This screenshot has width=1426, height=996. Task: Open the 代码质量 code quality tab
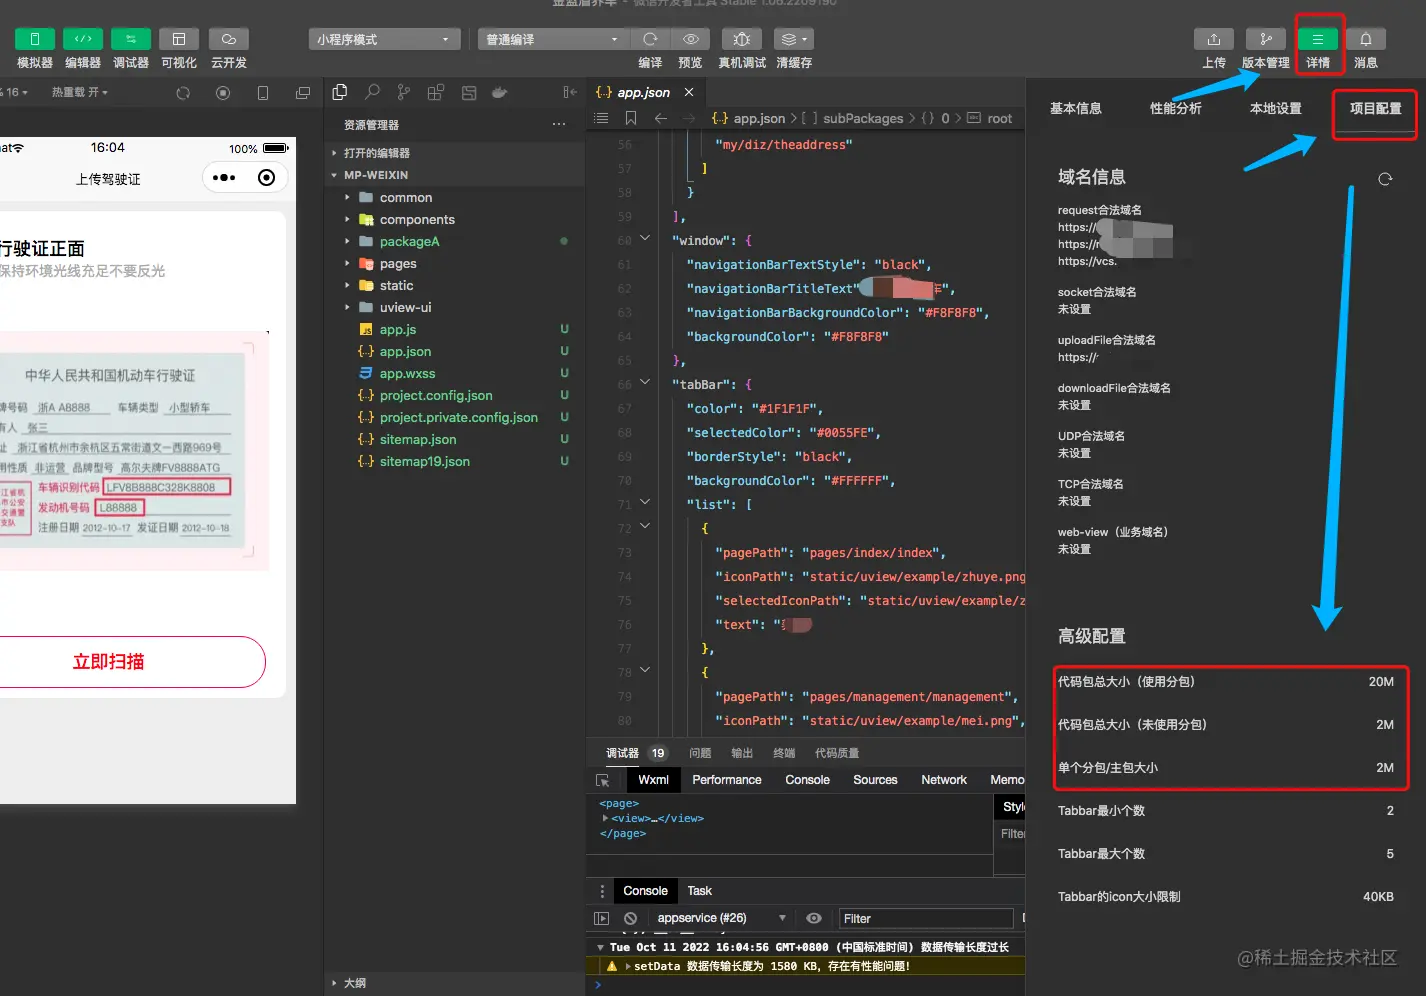(x=837, y=753)
